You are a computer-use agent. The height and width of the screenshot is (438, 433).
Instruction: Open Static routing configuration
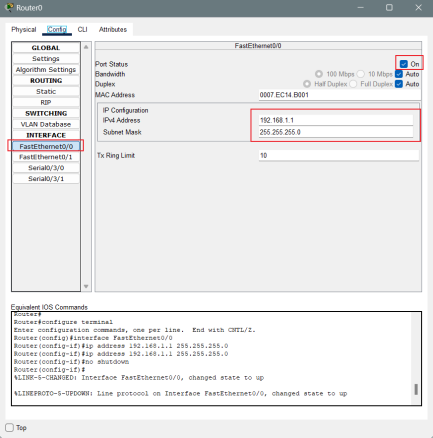click(x=46, y=91)
